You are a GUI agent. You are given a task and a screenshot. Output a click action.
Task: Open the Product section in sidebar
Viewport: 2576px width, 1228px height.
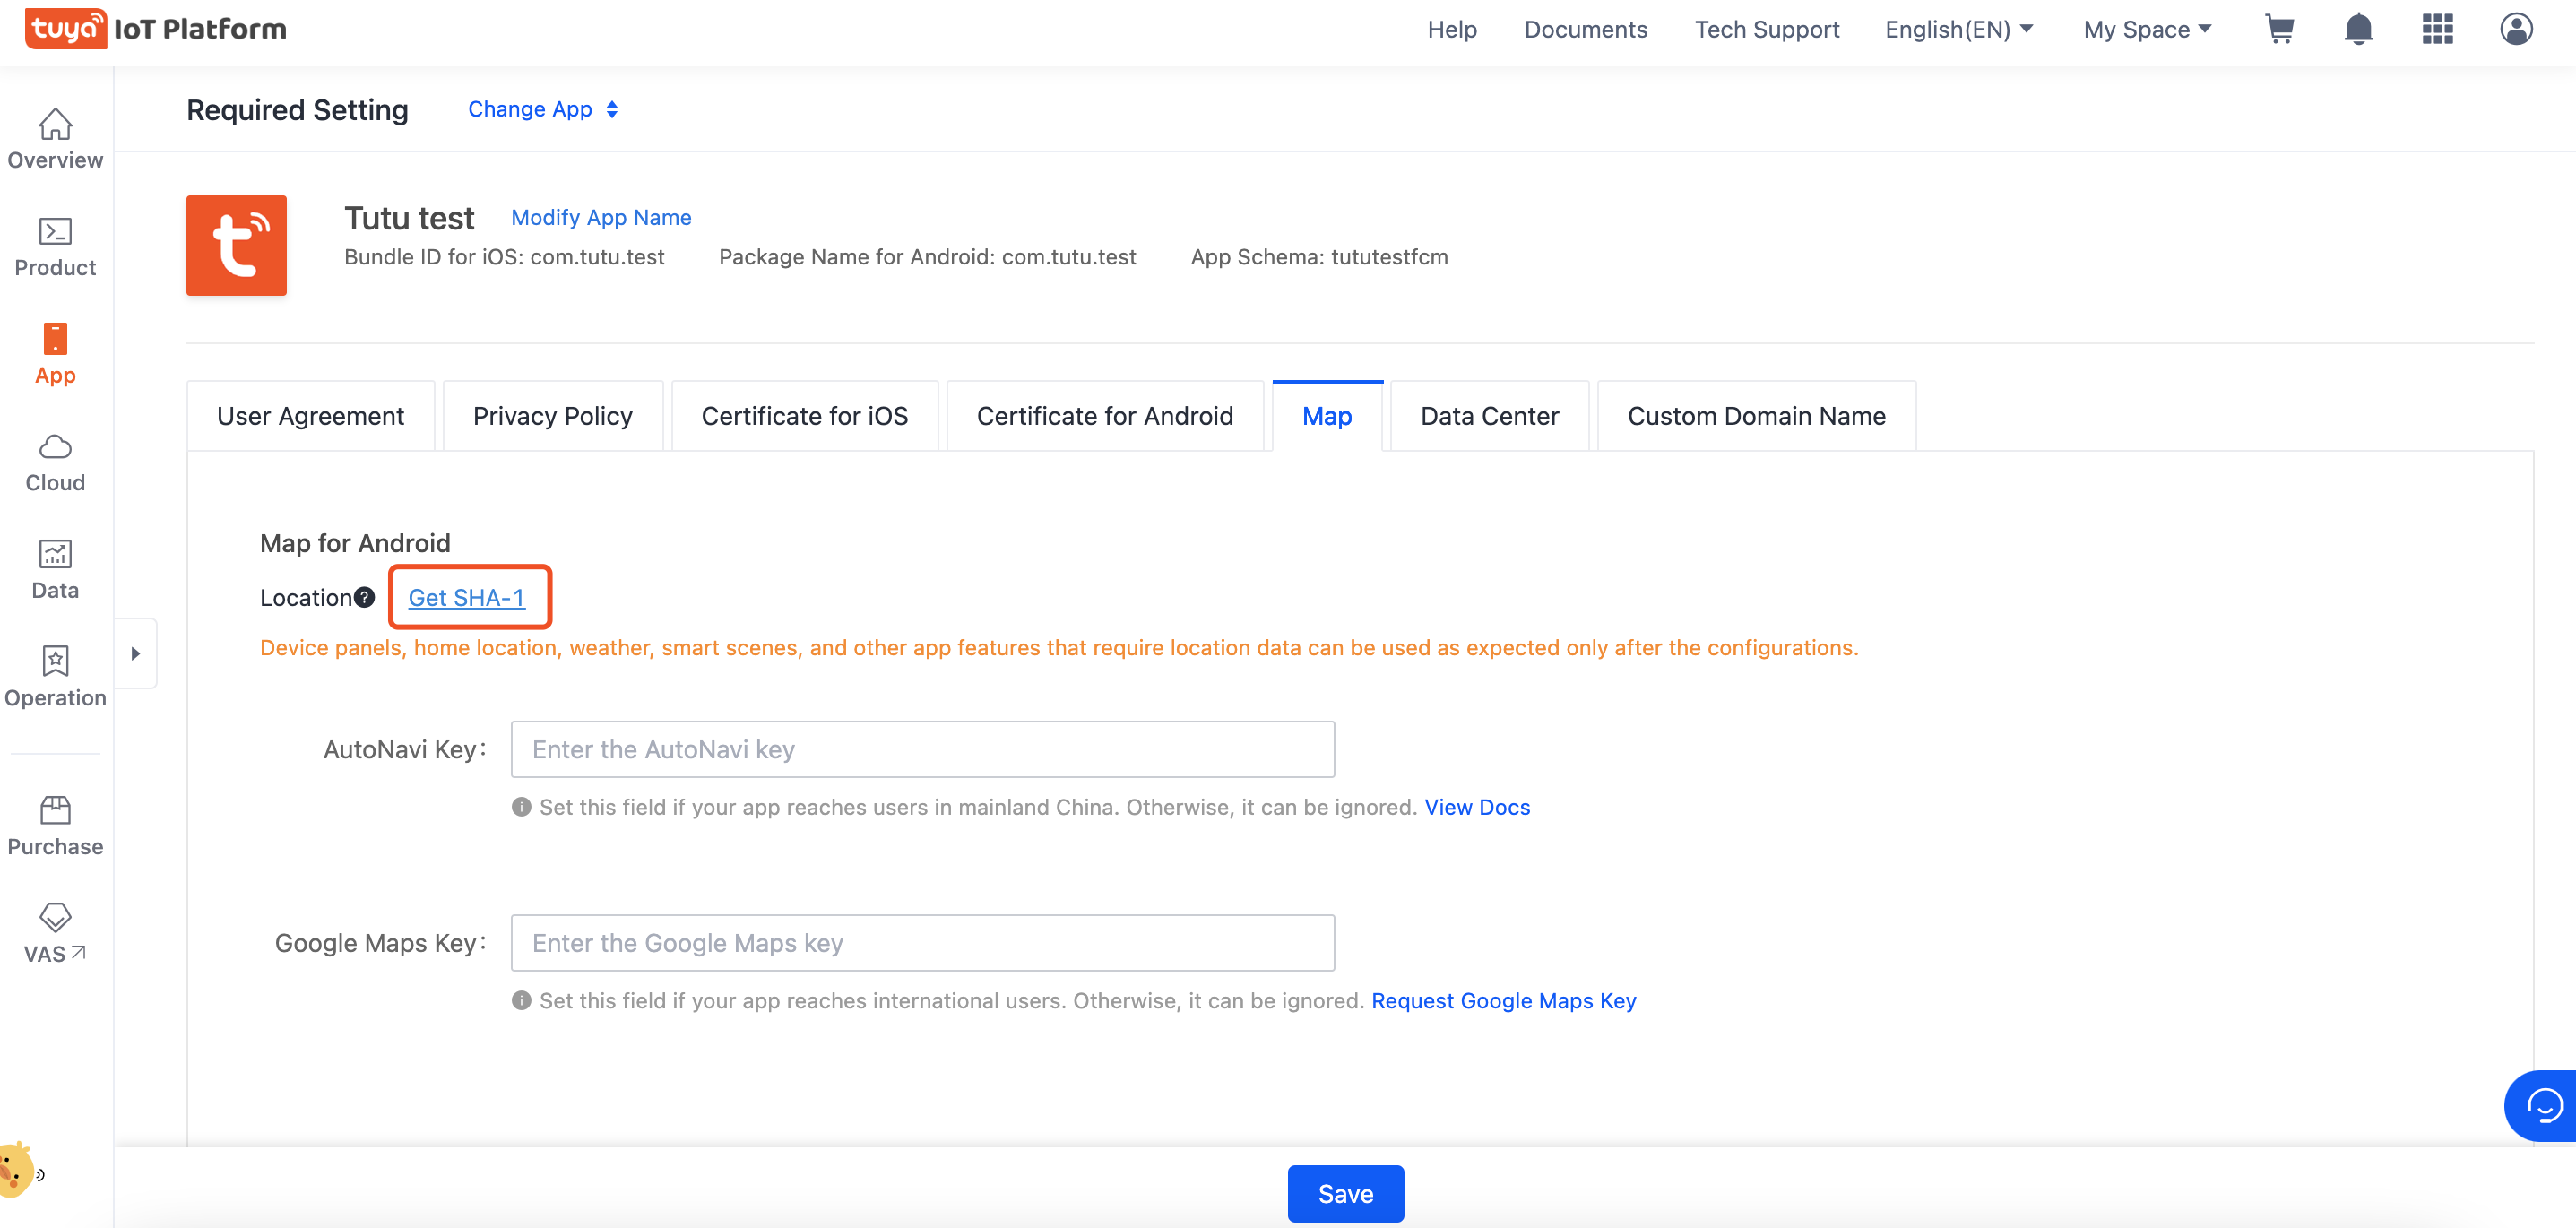pyautogui.click(x=55, y=247)
